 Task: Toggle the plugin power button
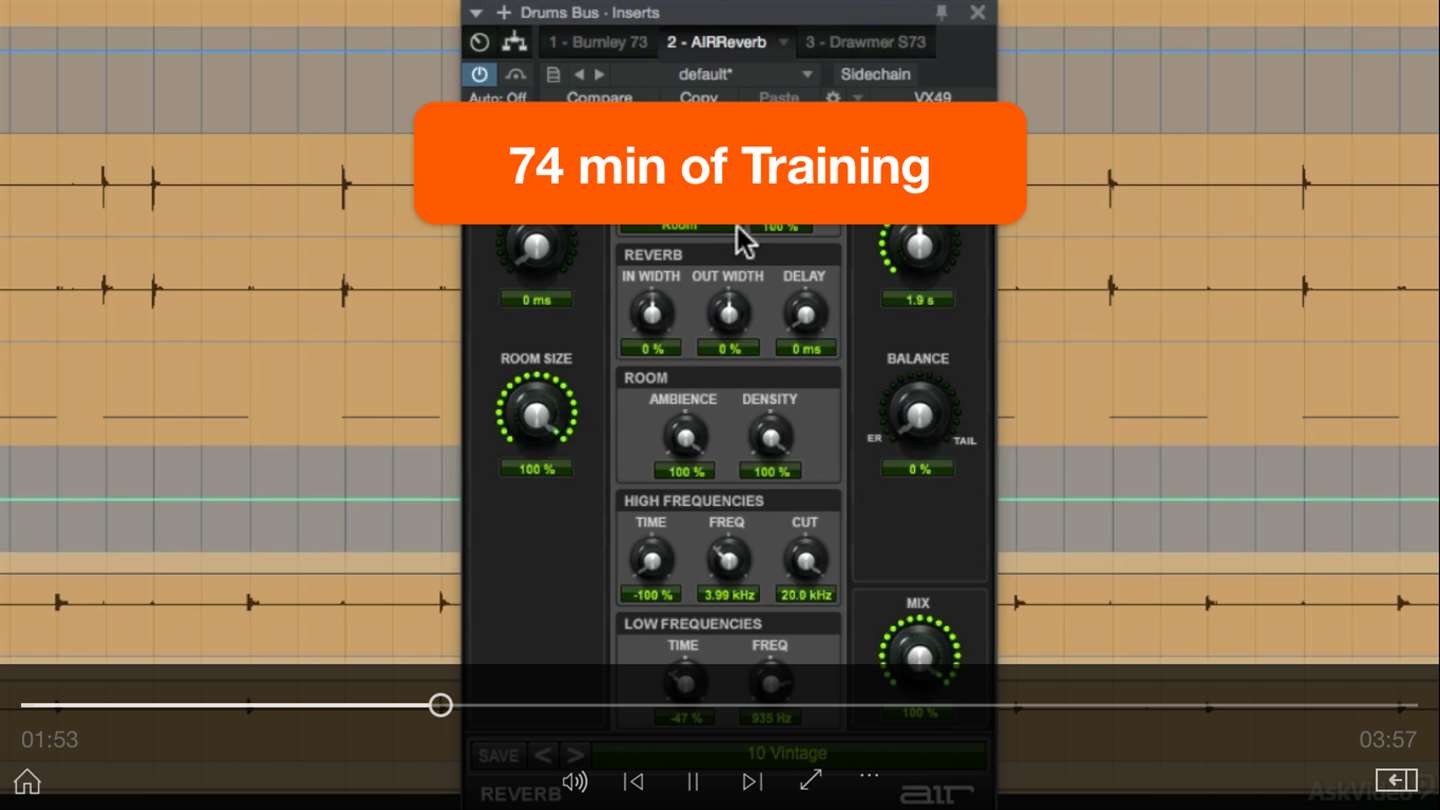pyautogui.click(x=479, y=74)
